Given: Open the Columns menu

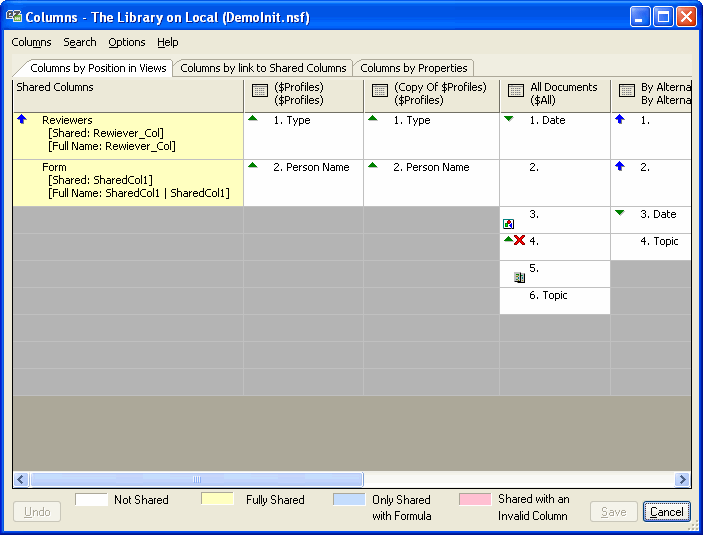Looking at the screenshot, I should 31,42.
